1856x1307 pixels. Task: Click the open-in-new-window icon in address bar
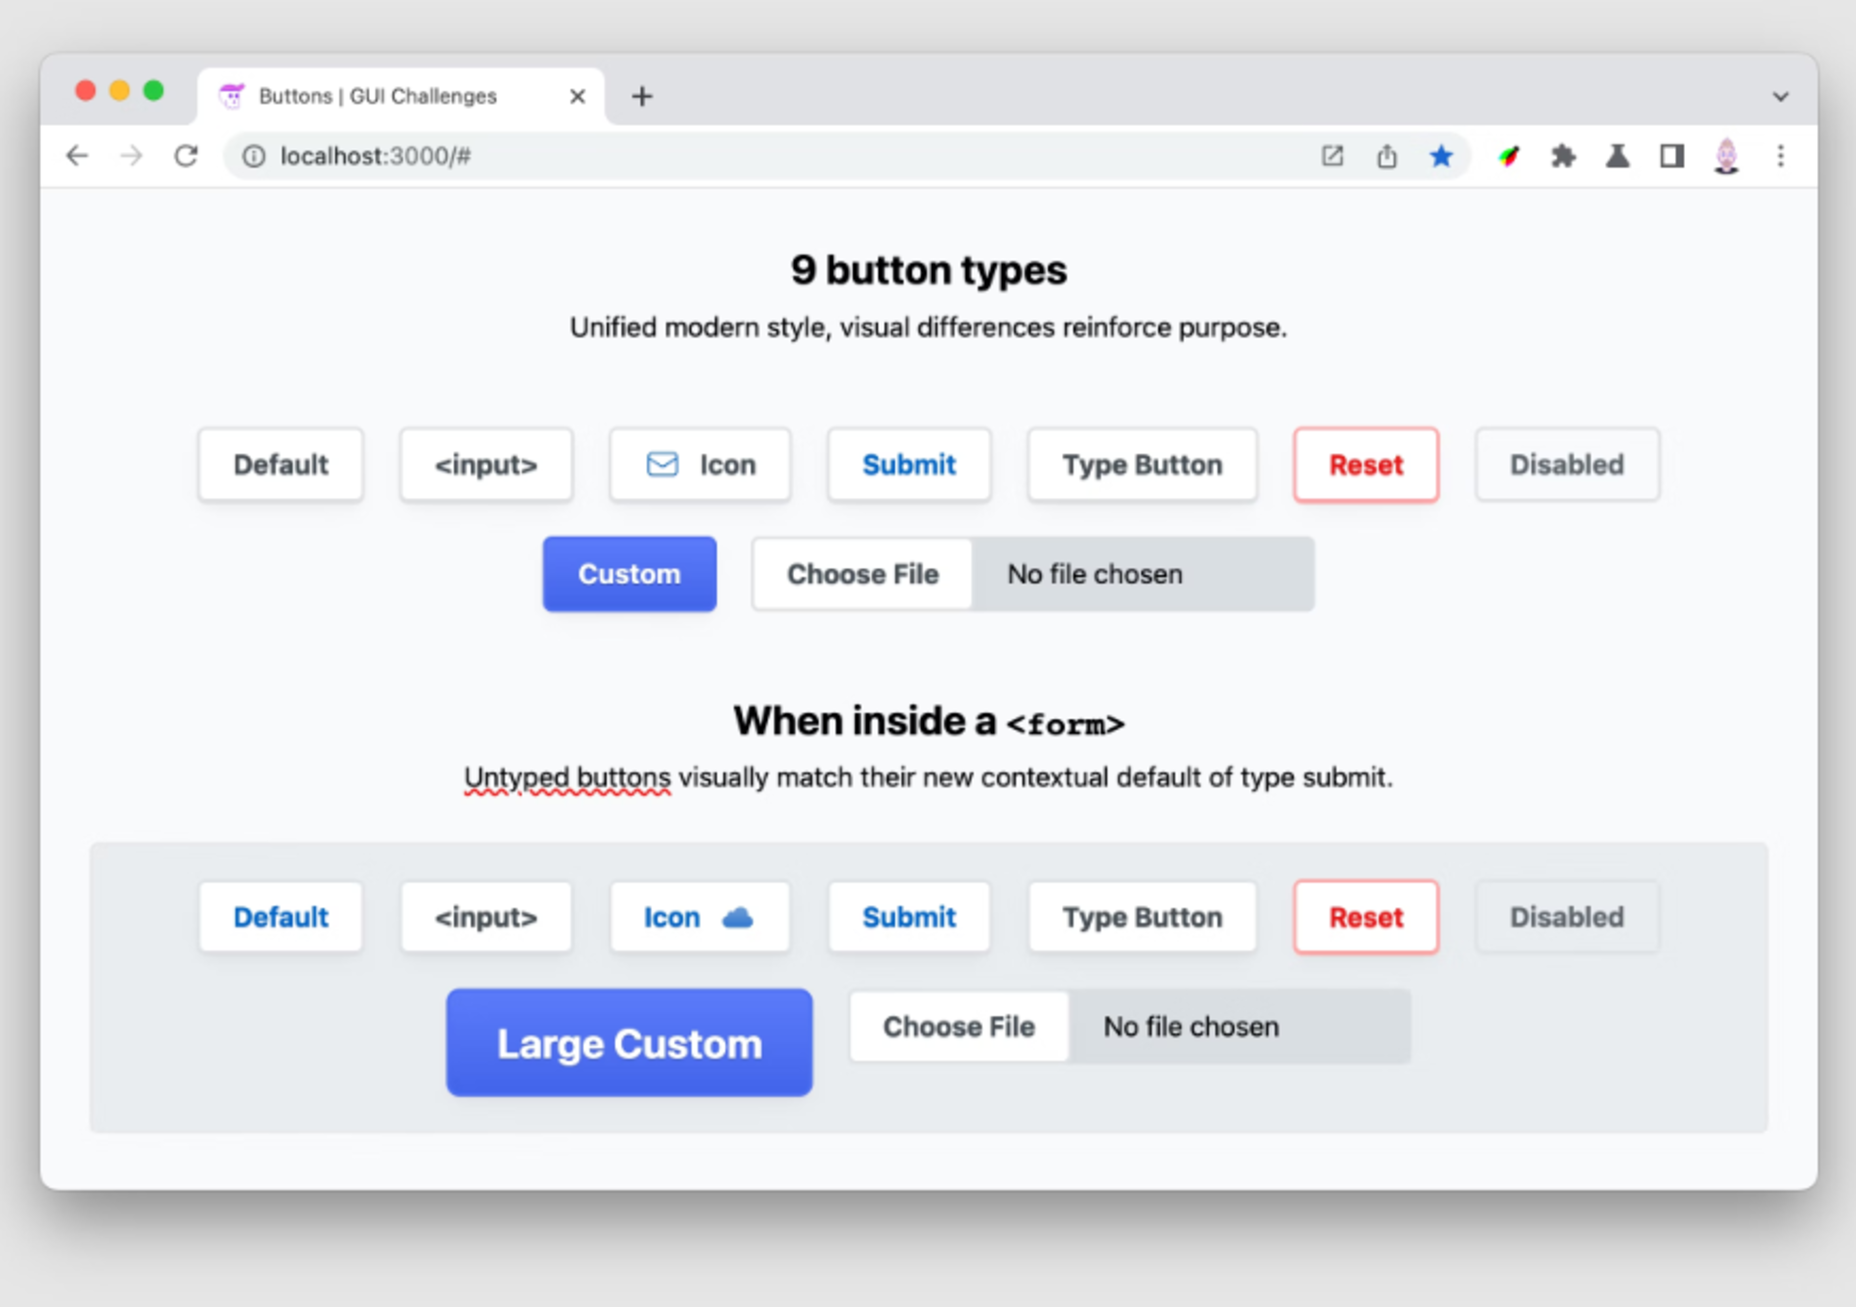[1332, 156]
